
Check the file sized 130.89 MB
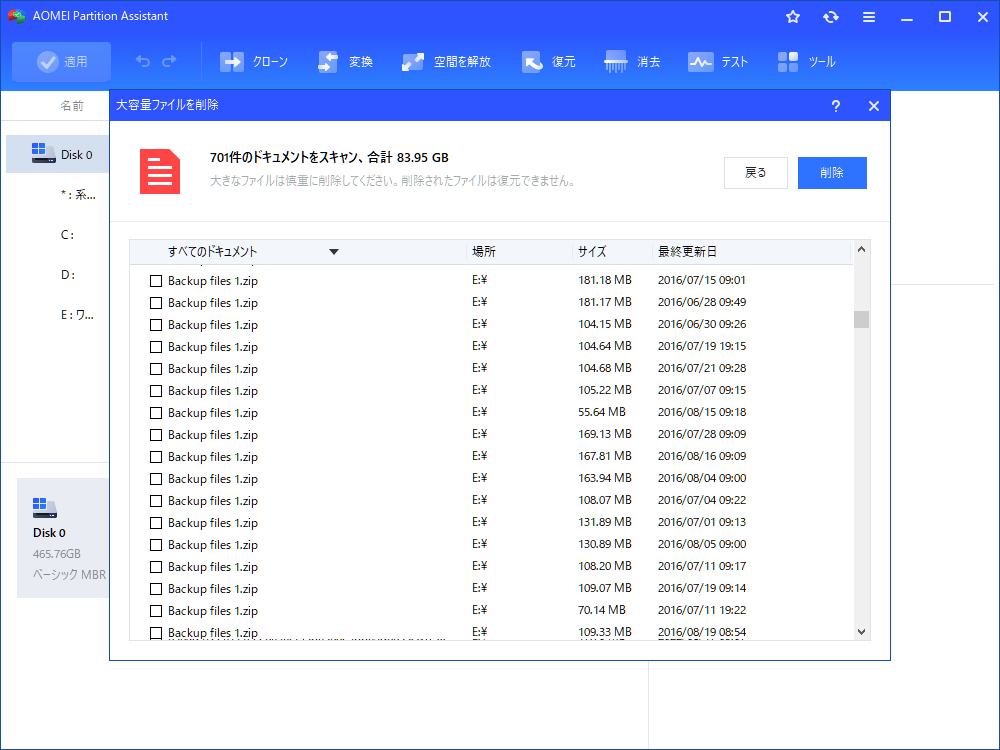pyautogui.click(x=156, y=545)
